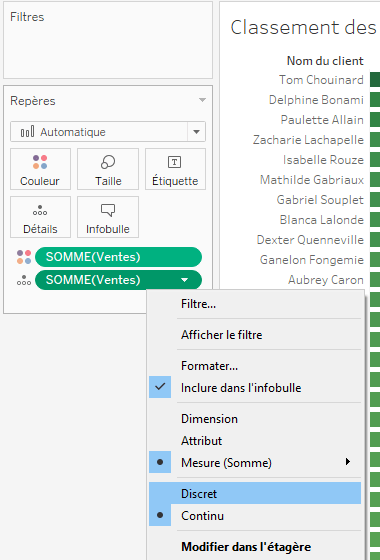Click the Filtres shelf title

click(x=27, y=17)
